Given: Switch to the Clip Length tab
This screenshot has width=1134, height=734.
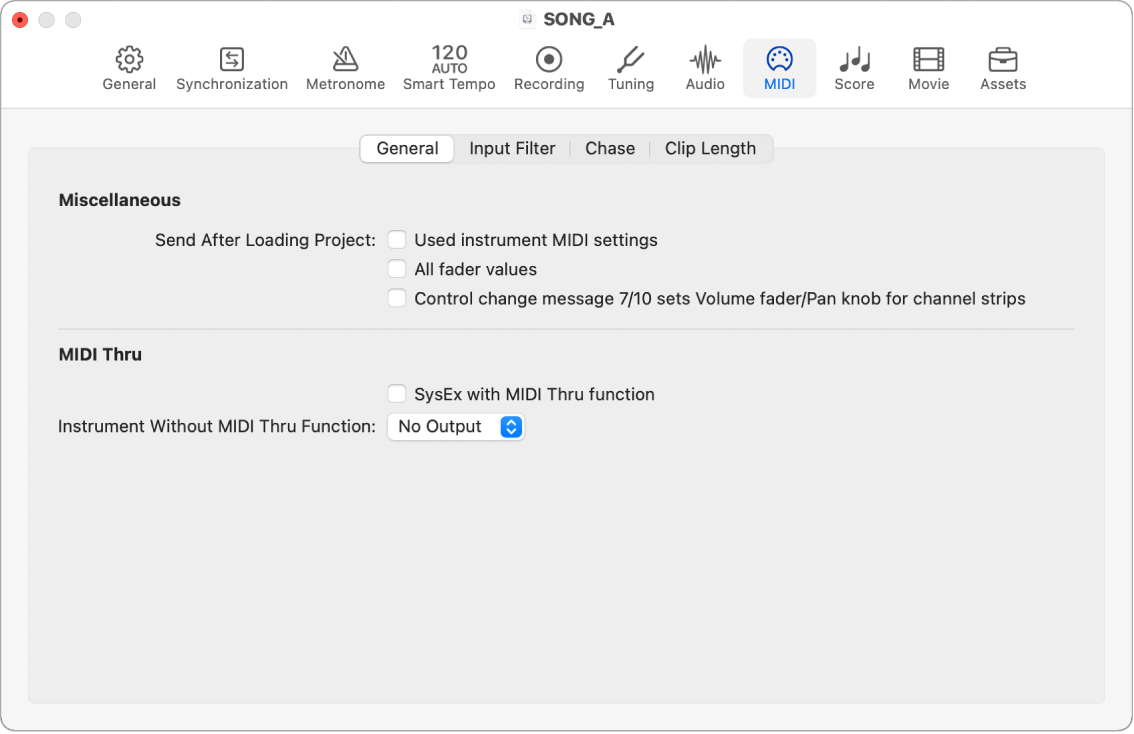Looking at the screenshot, I should coord(710,148).
